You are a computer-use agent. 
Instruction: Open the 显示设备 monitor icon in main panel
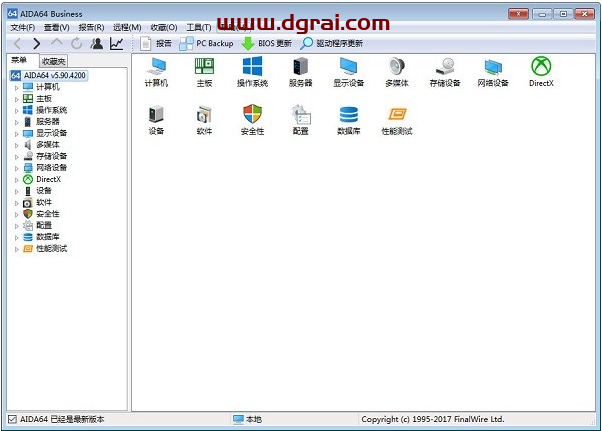click(349, 72)
